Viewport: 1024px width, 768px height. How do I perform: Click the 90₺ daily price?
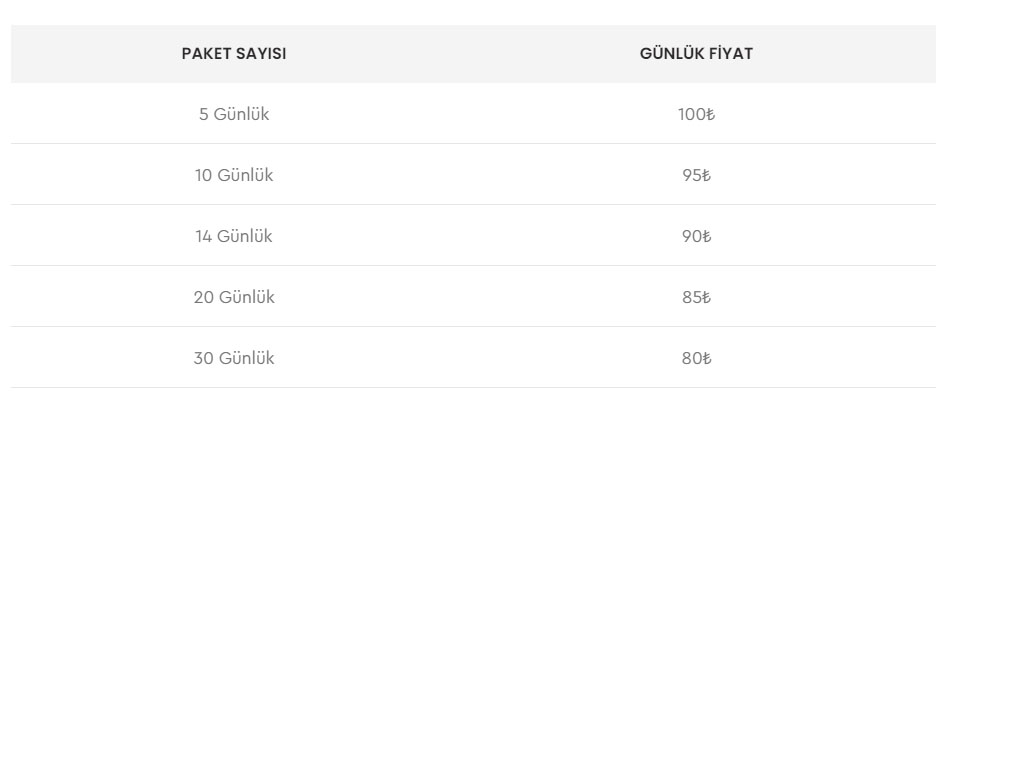click(696, 236)
